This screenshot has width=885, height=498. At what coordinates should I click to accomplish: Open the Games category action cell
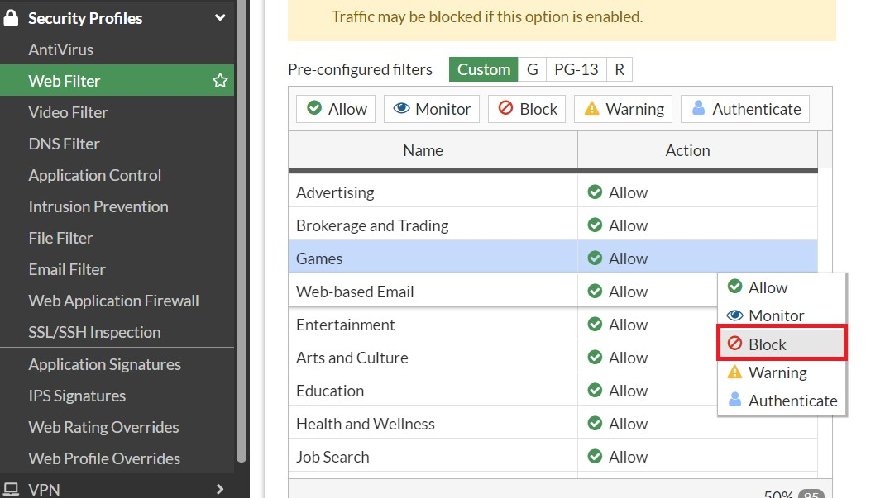tap(696, 258)
